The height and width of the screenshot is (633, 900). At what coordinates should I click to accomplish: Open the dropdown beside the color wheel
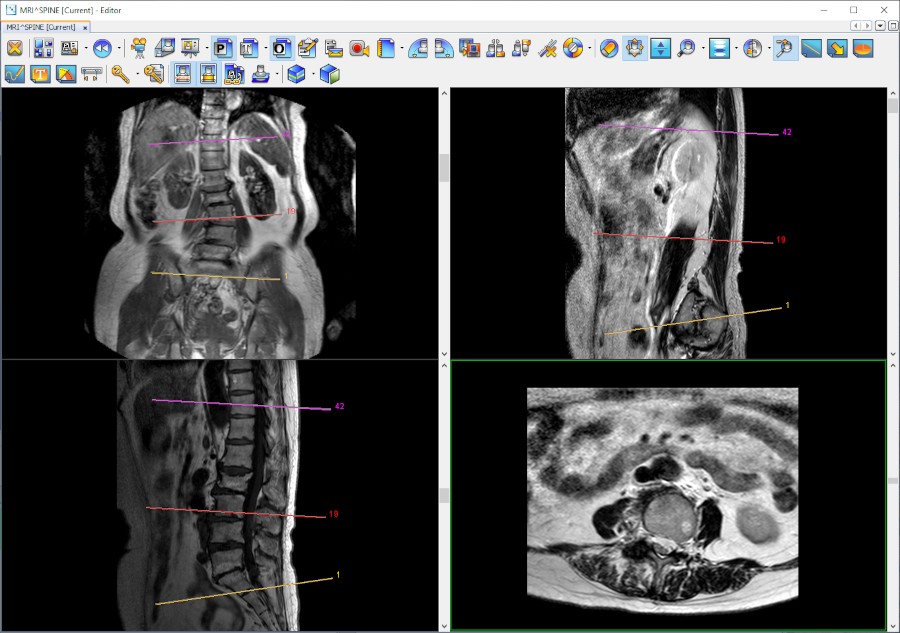click(587, 47)
